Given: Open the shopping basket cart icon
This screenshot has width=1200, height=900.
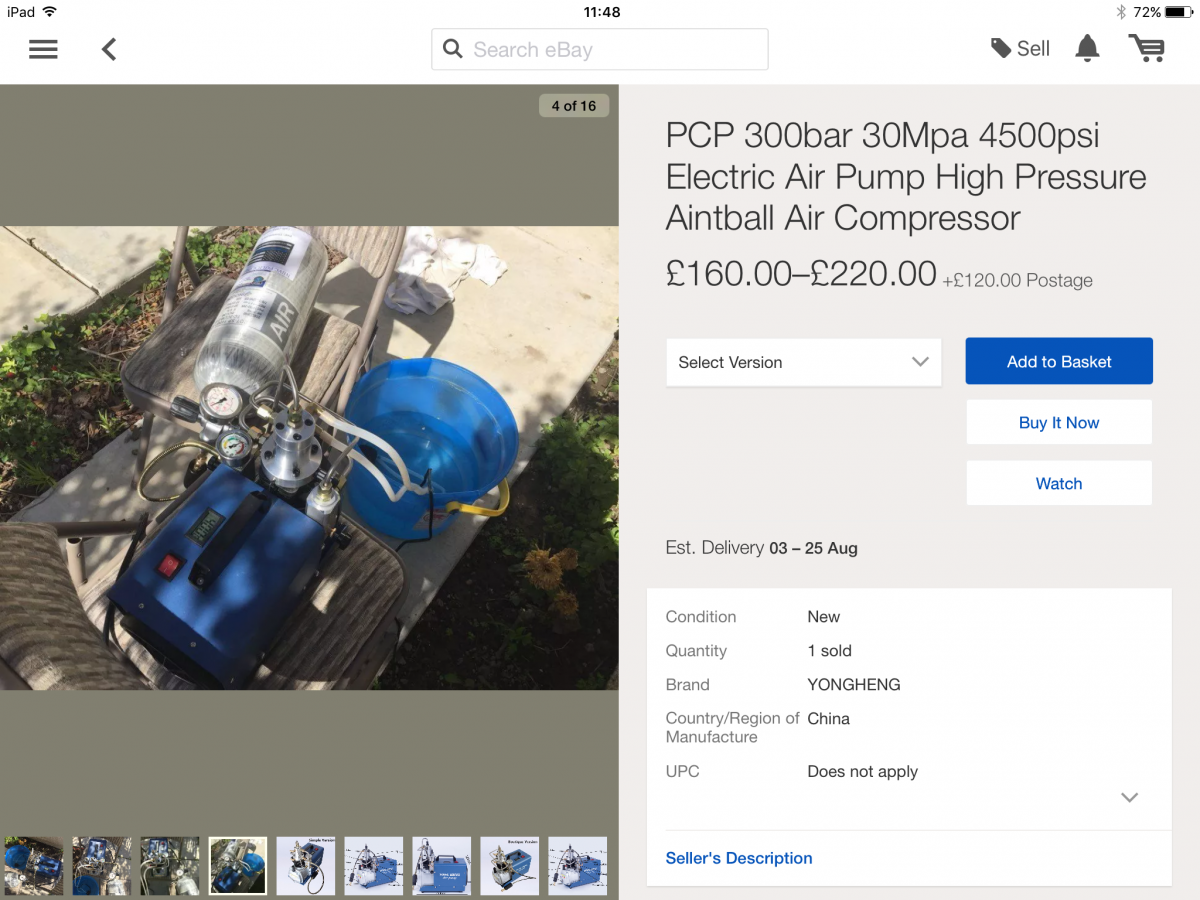Looking at the screenshot, I should 1147,48.
